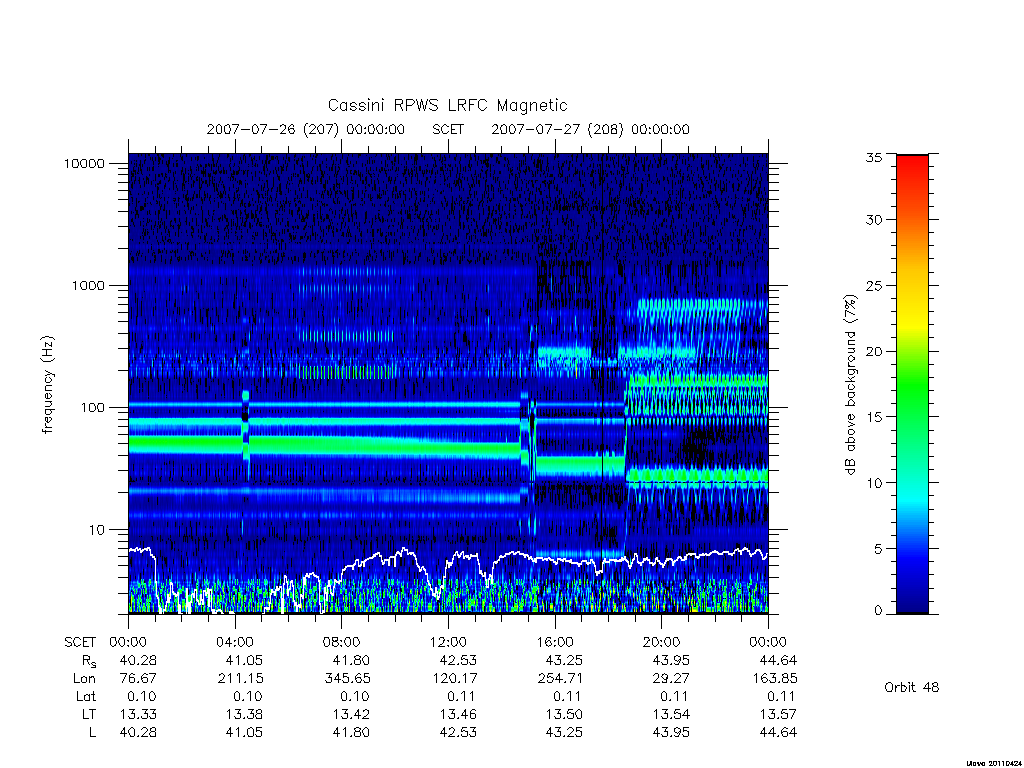1024x768 pixels.
Task: Click Lon value 345.65
Action: pos(347,679)
